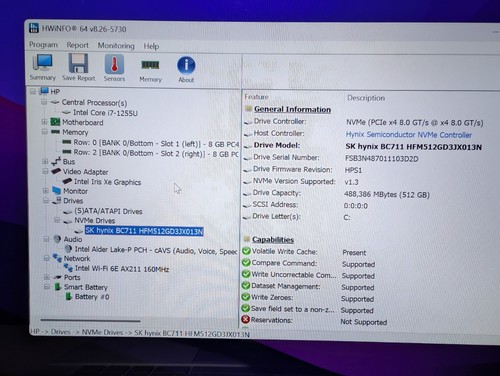Open the Summary toolbar icon

click(x=42, y=63)
